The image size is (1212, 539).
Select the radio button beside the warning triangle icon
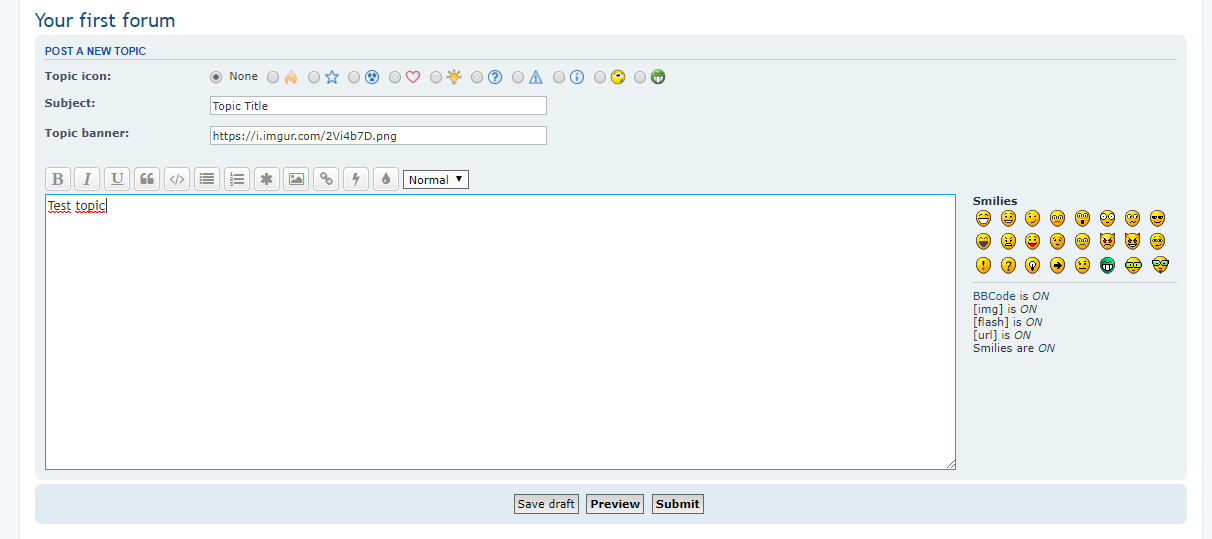[x=518, y=77]
